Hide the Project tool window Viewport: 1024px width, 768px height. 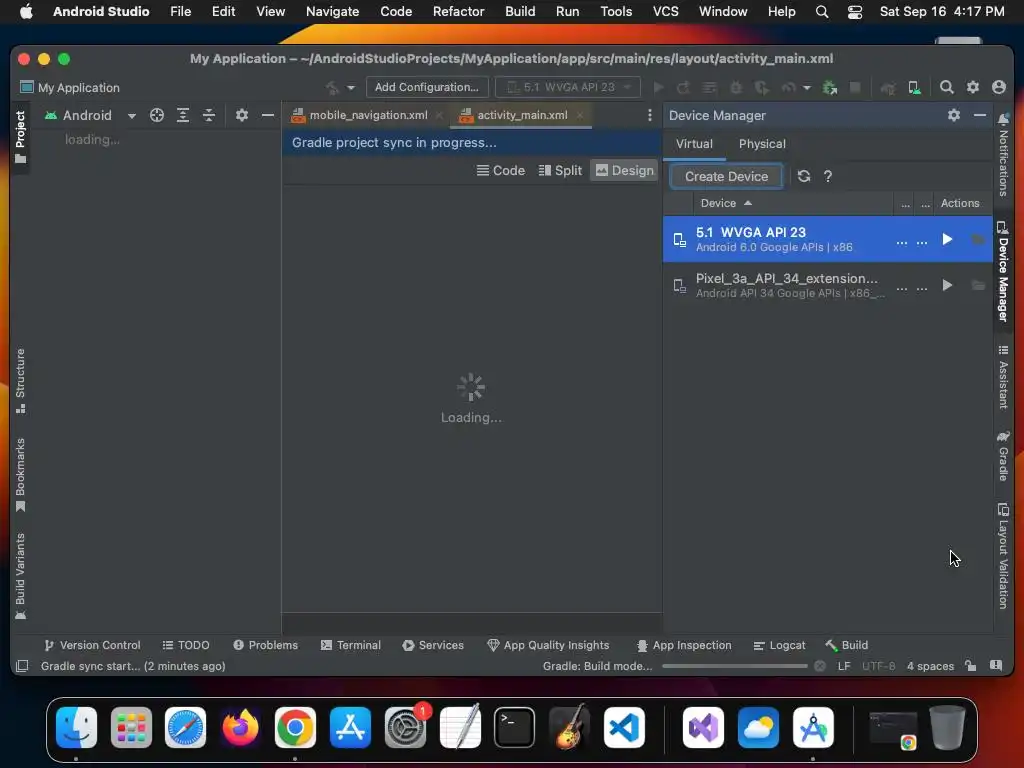click(x=268, y=116)
